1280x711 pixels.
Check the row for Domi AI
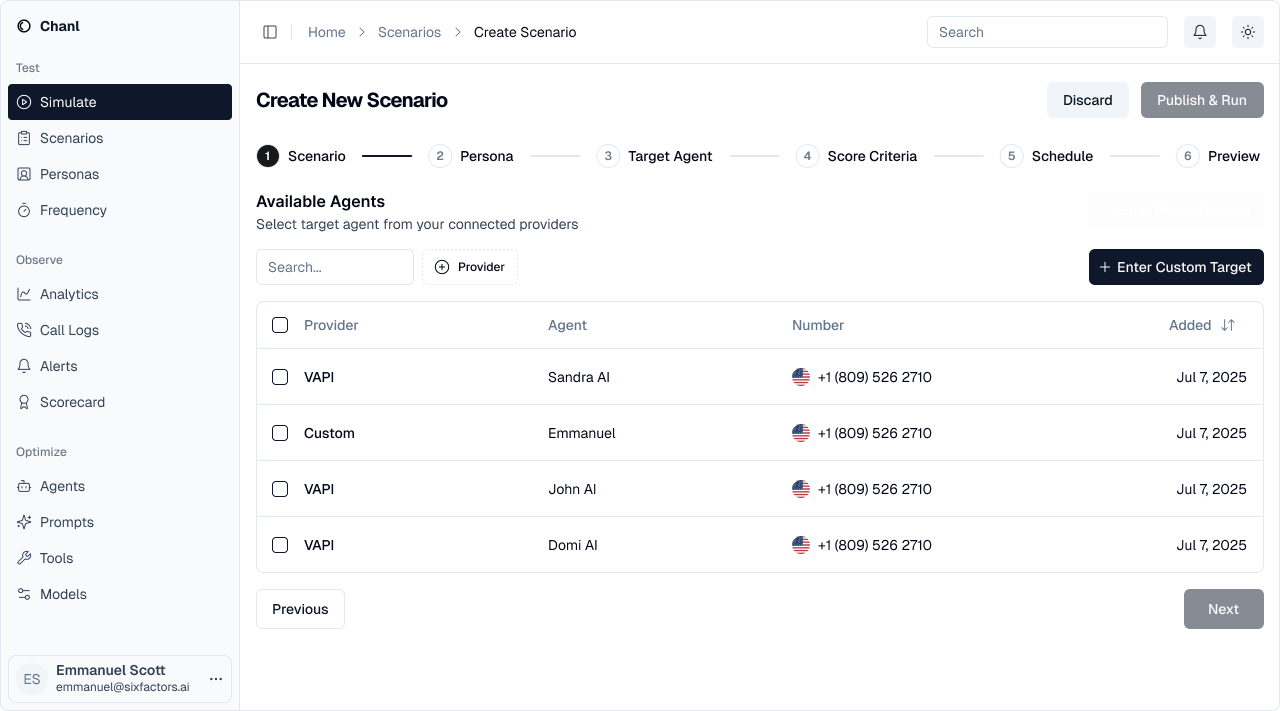280,545
